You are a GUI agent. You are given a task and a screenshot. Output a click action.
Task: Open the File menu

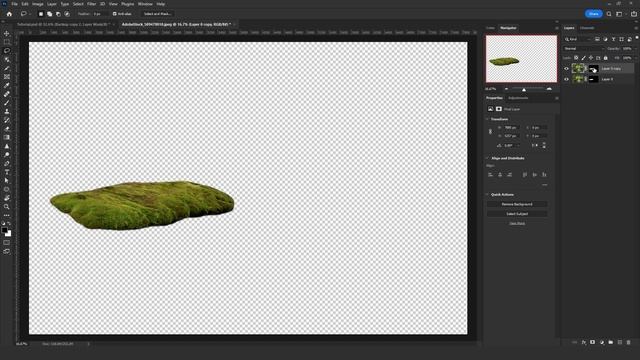14,4
